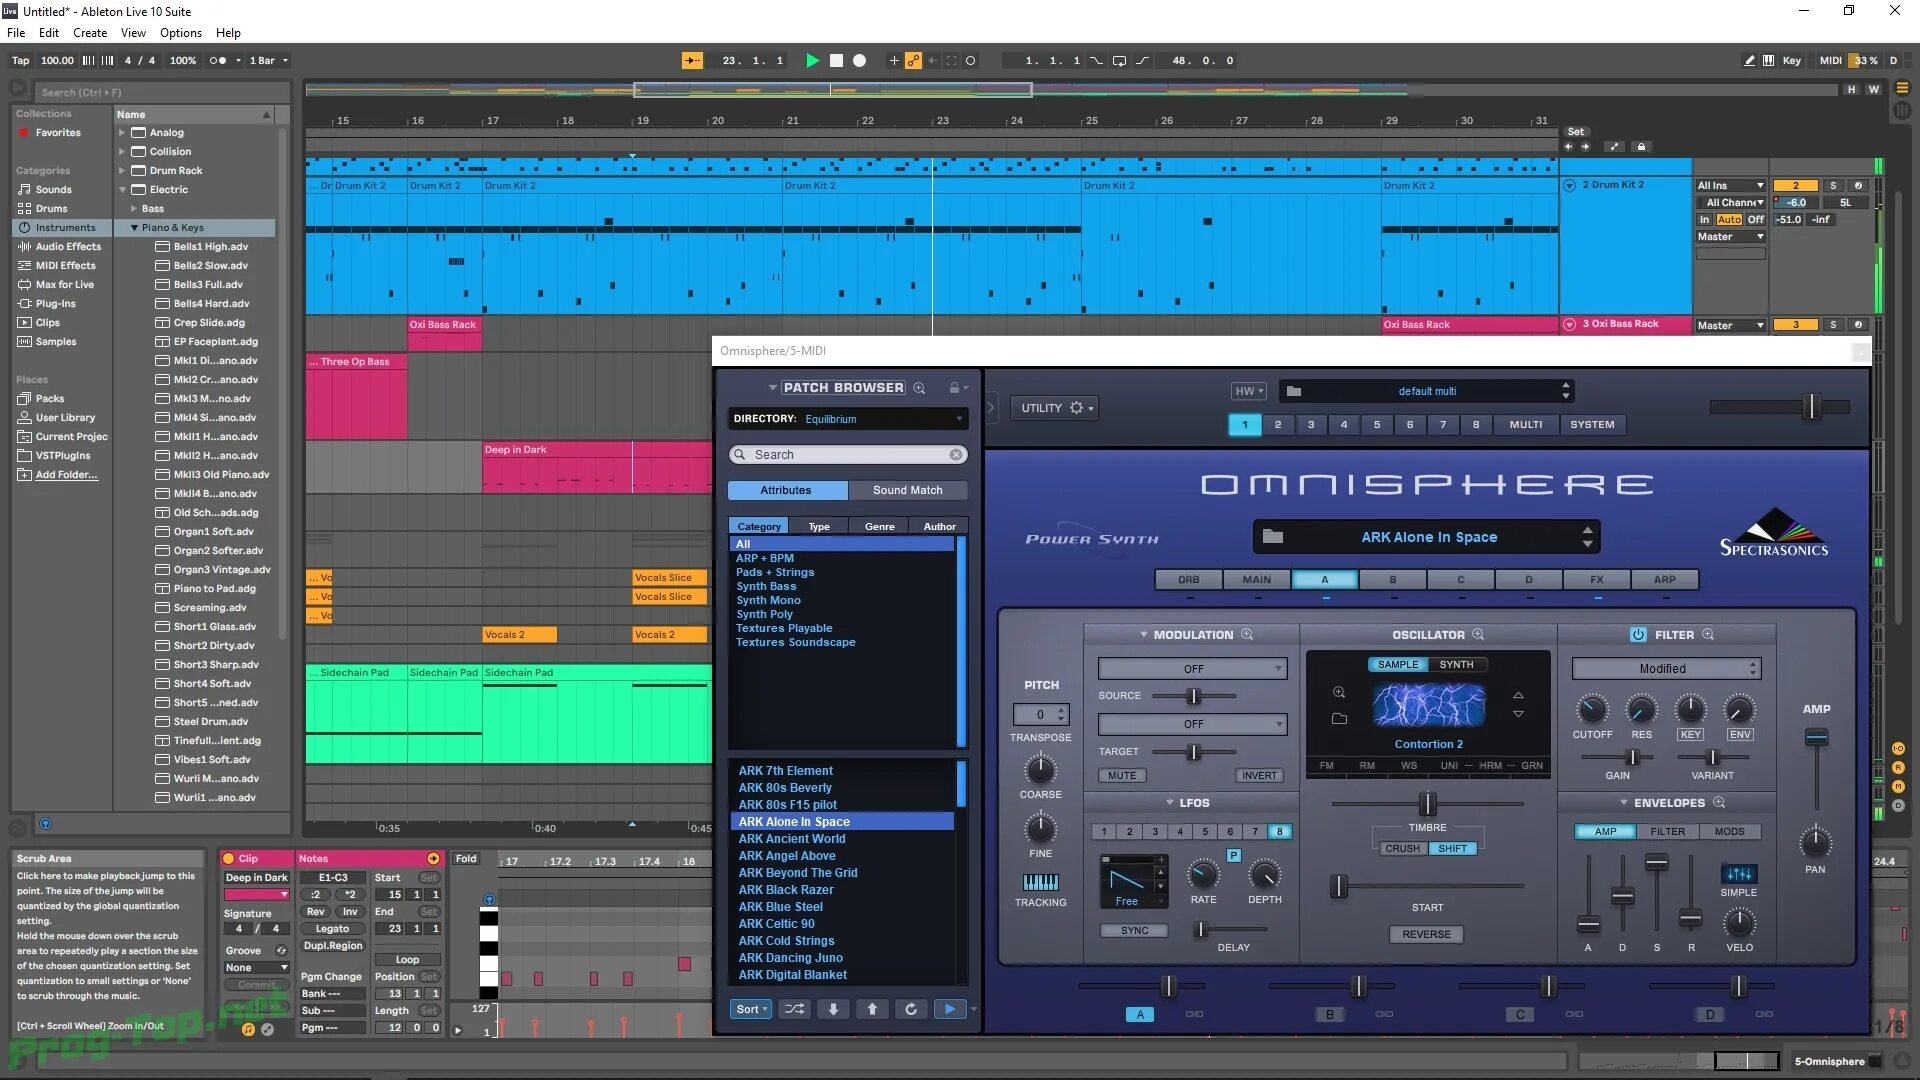Expand the Analog folder
The height and width of the screenshot is (1080, 1920).
(122, 133)
